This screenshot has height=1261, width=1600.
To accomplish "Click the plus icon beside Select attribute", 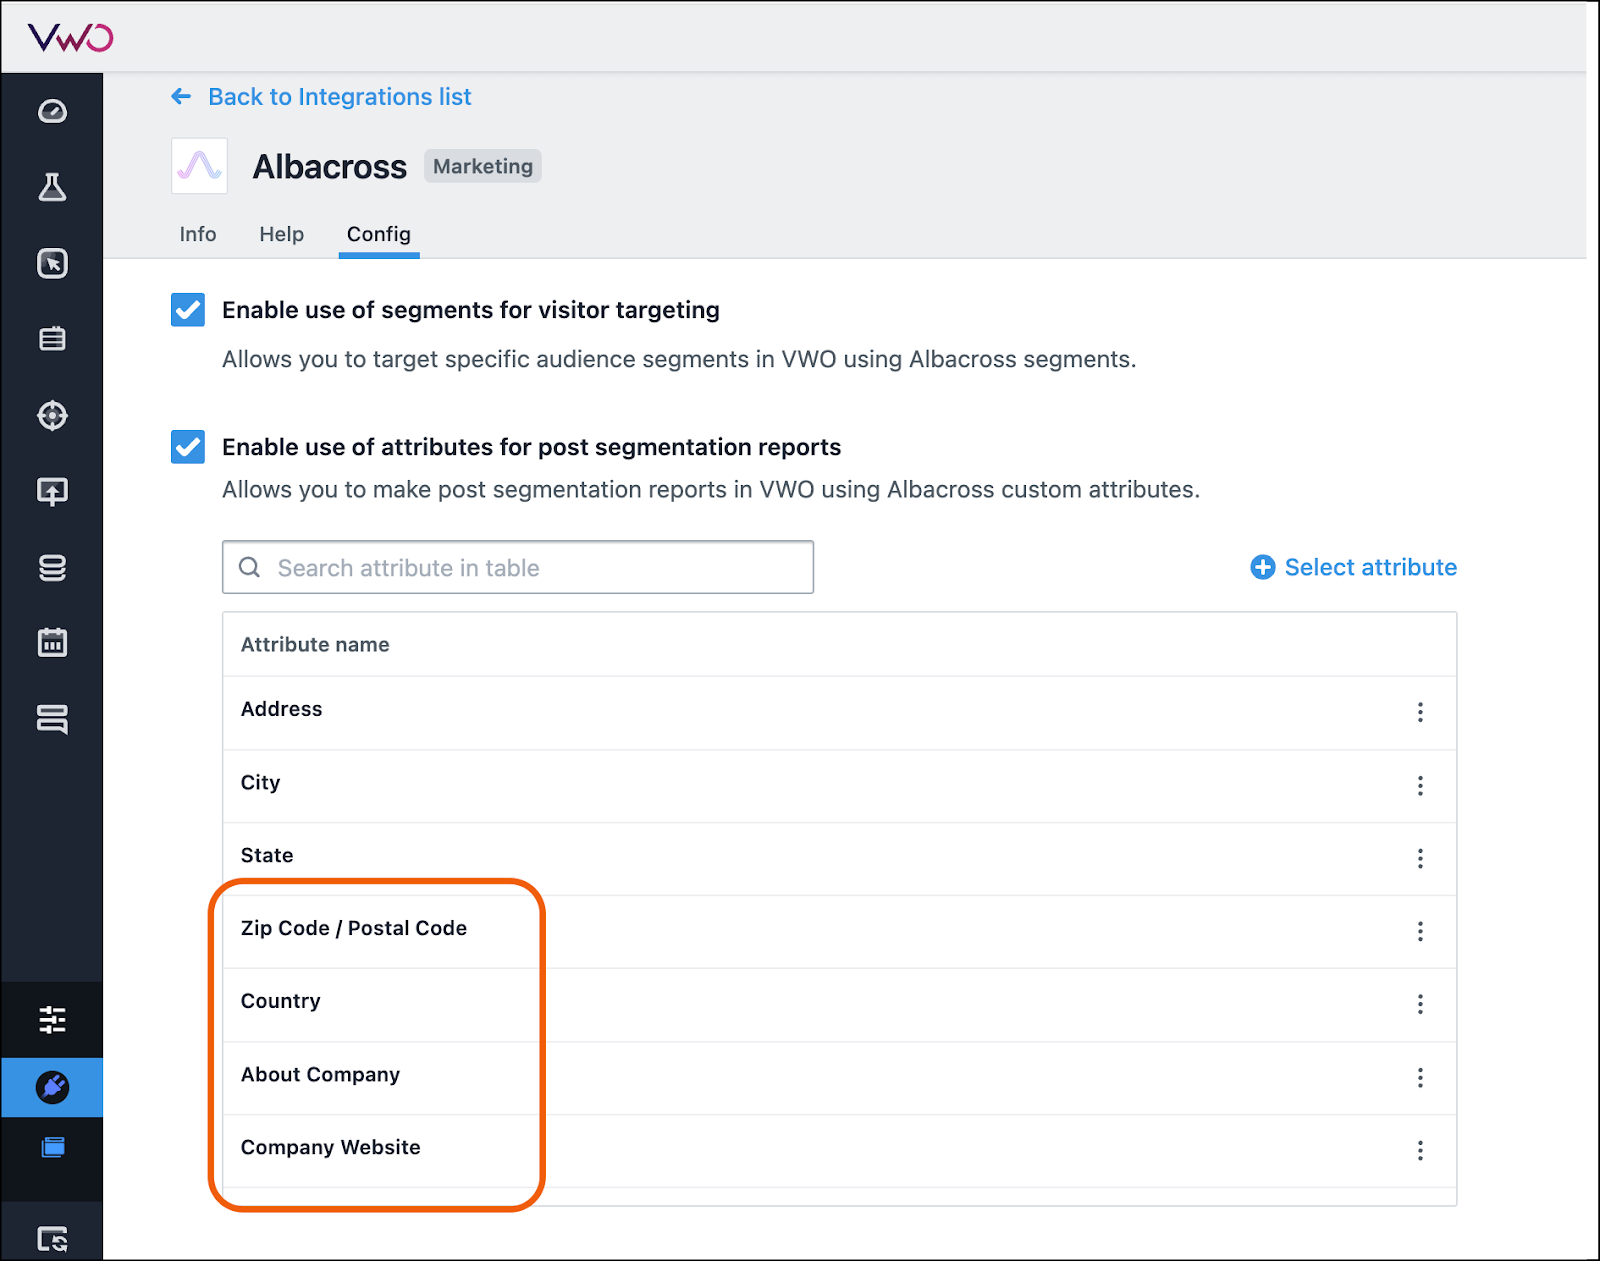I will (1263, 567).
